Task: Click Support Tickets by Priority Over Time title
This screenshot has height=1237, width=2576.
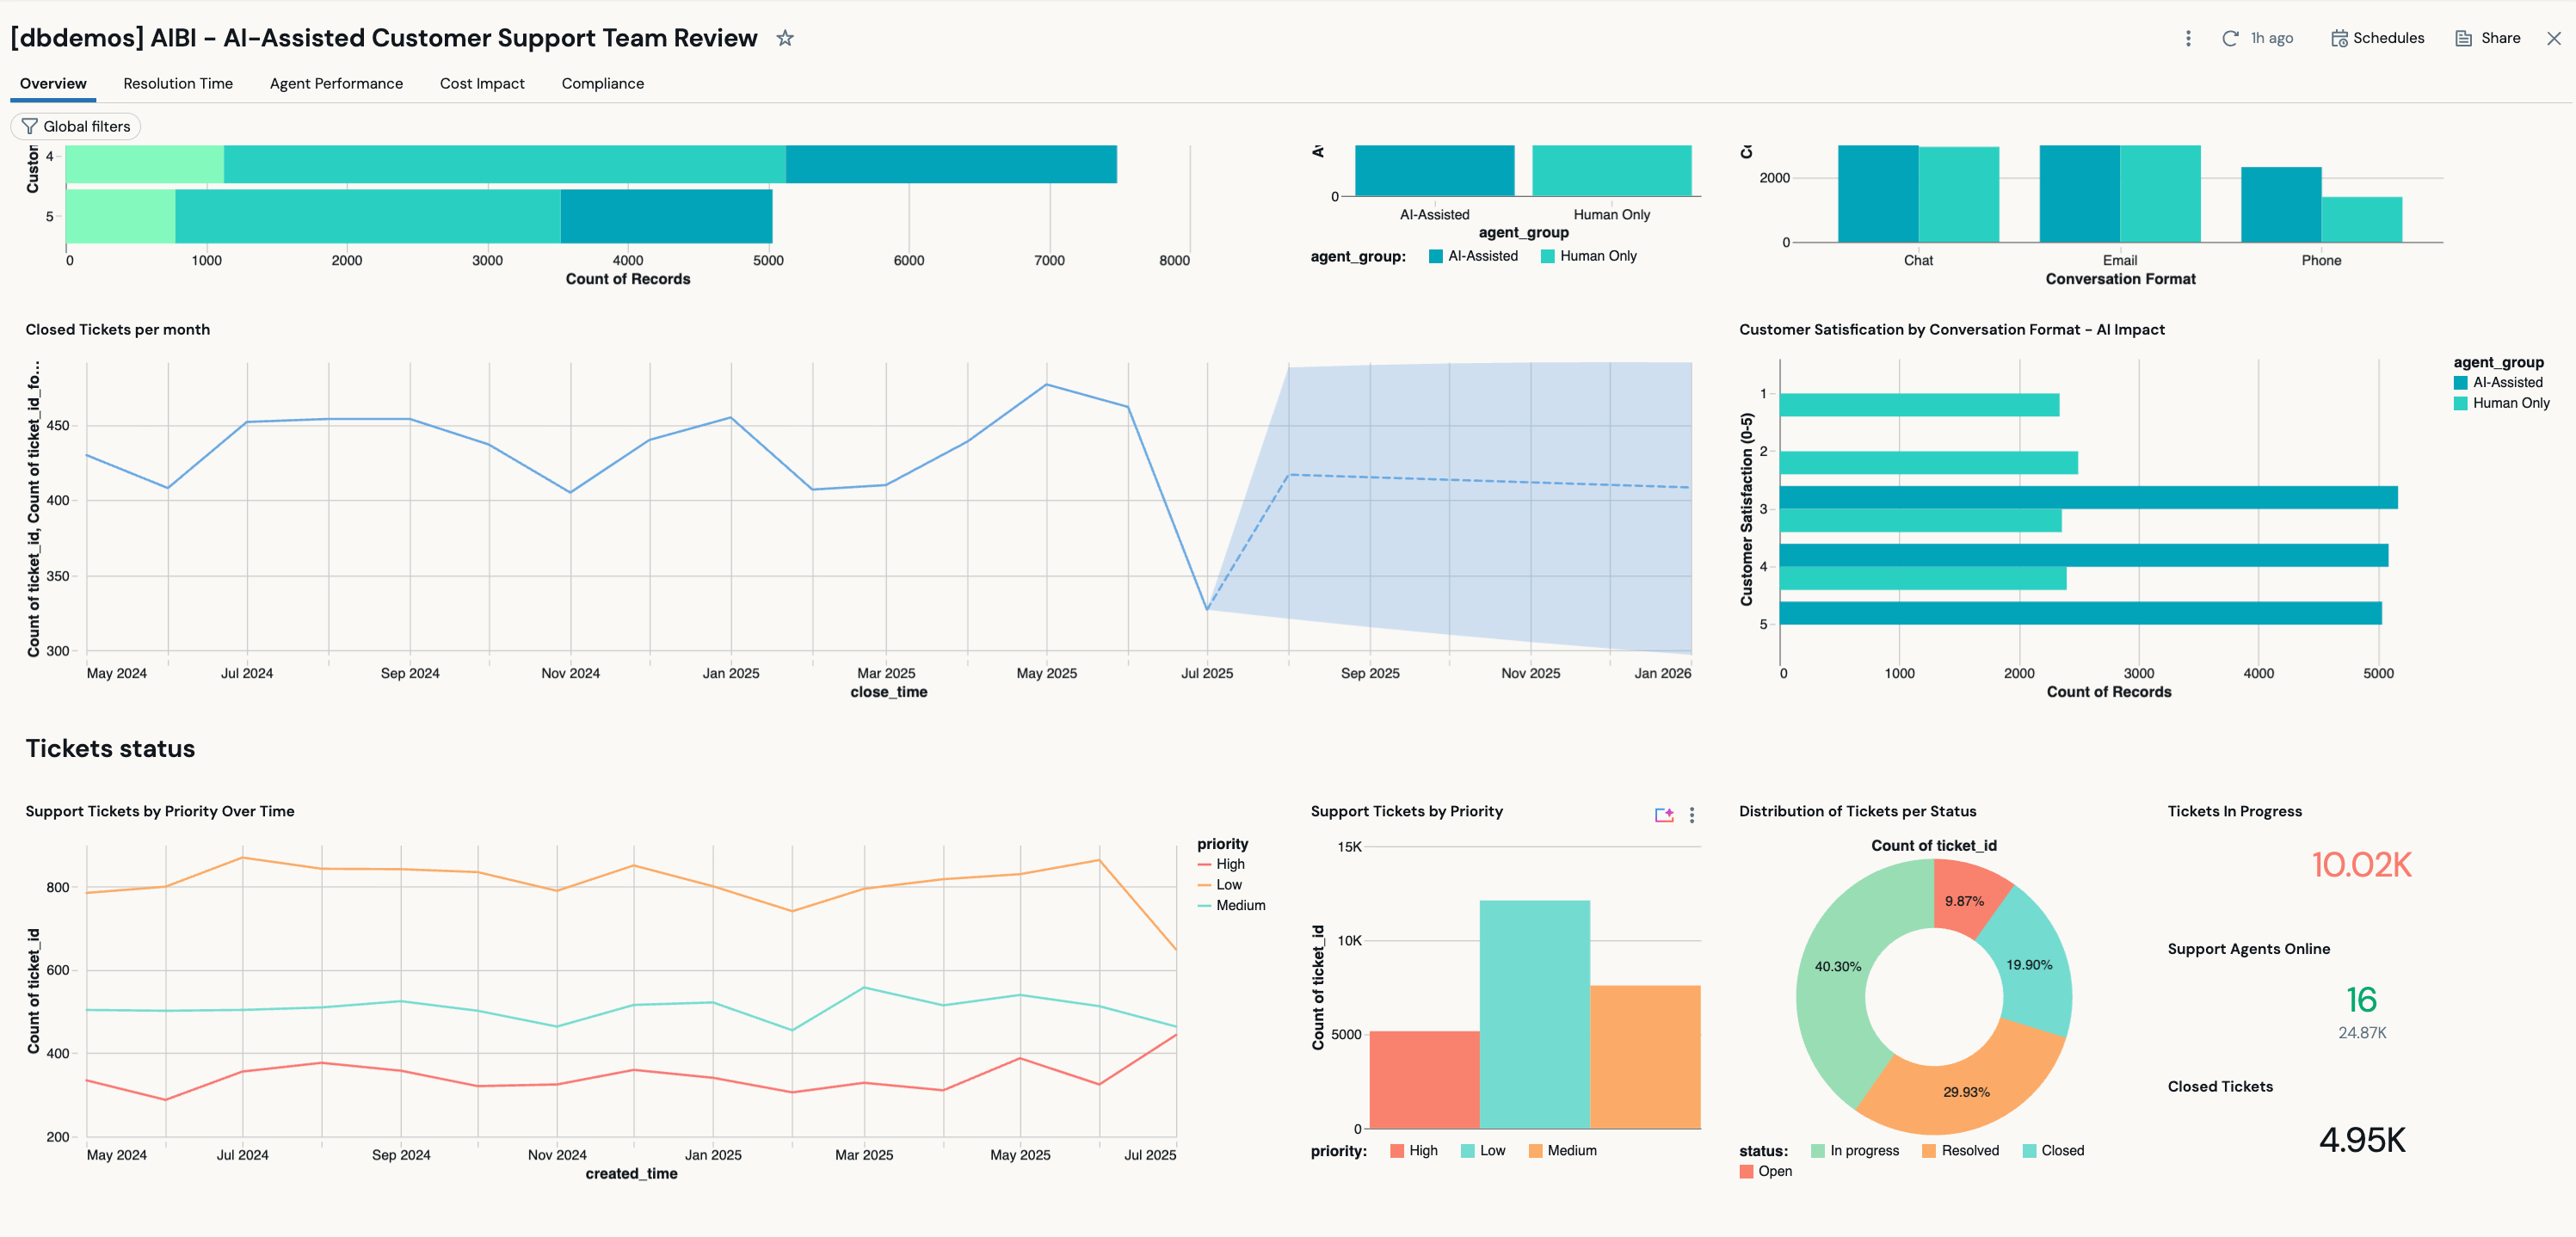Action: (x=160, y=811)
